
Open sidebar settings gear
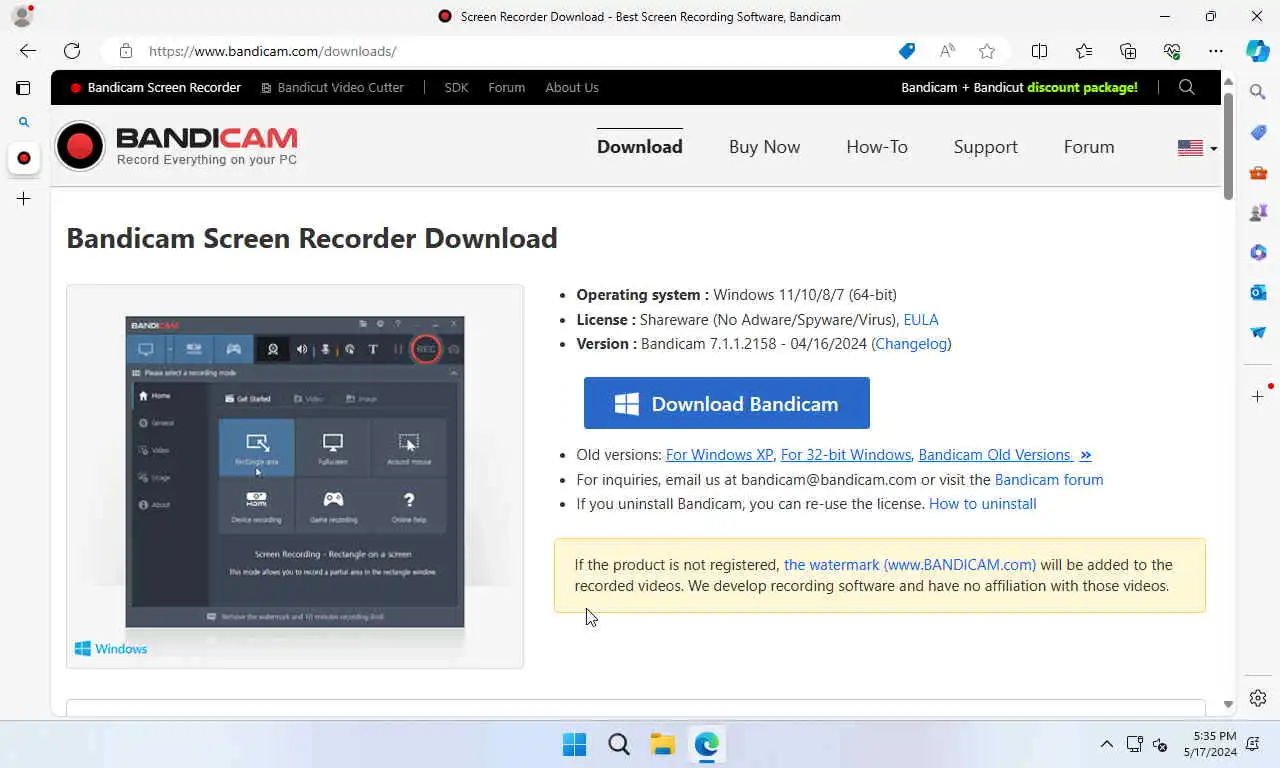coord(1258,698)
